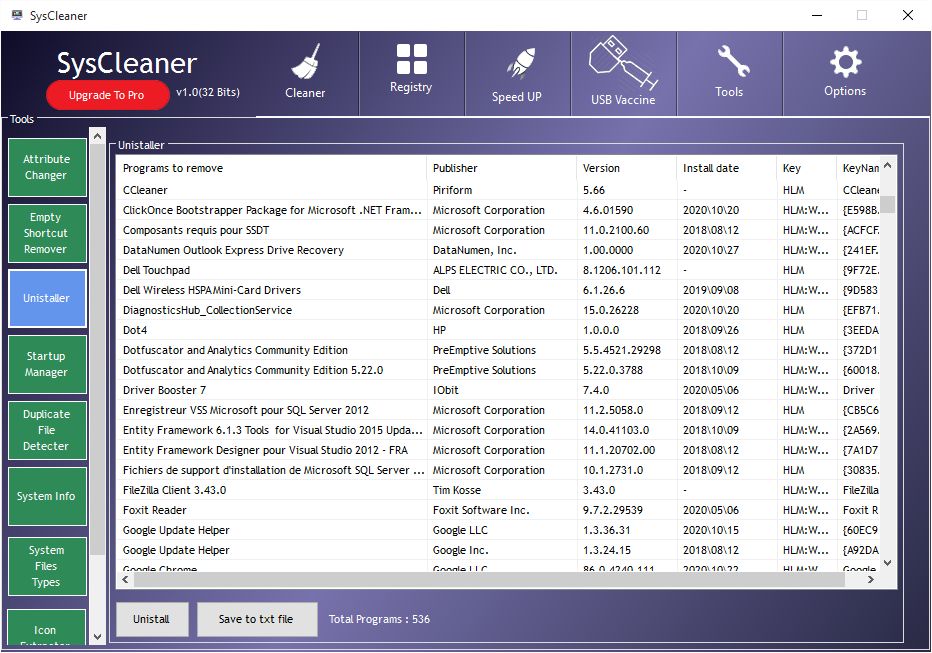Select the Dot4 program row

pos(498,330)
